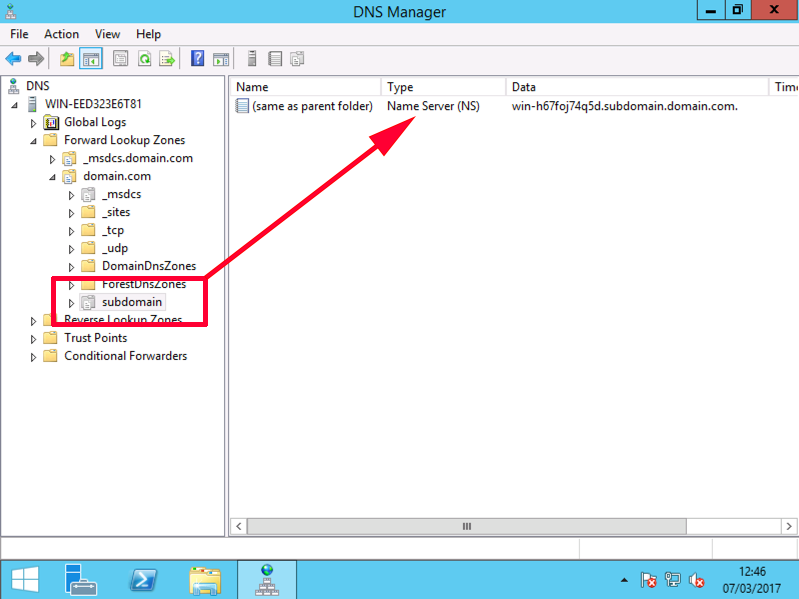Toggle the Show/Hide Action Pane icon

221,59
